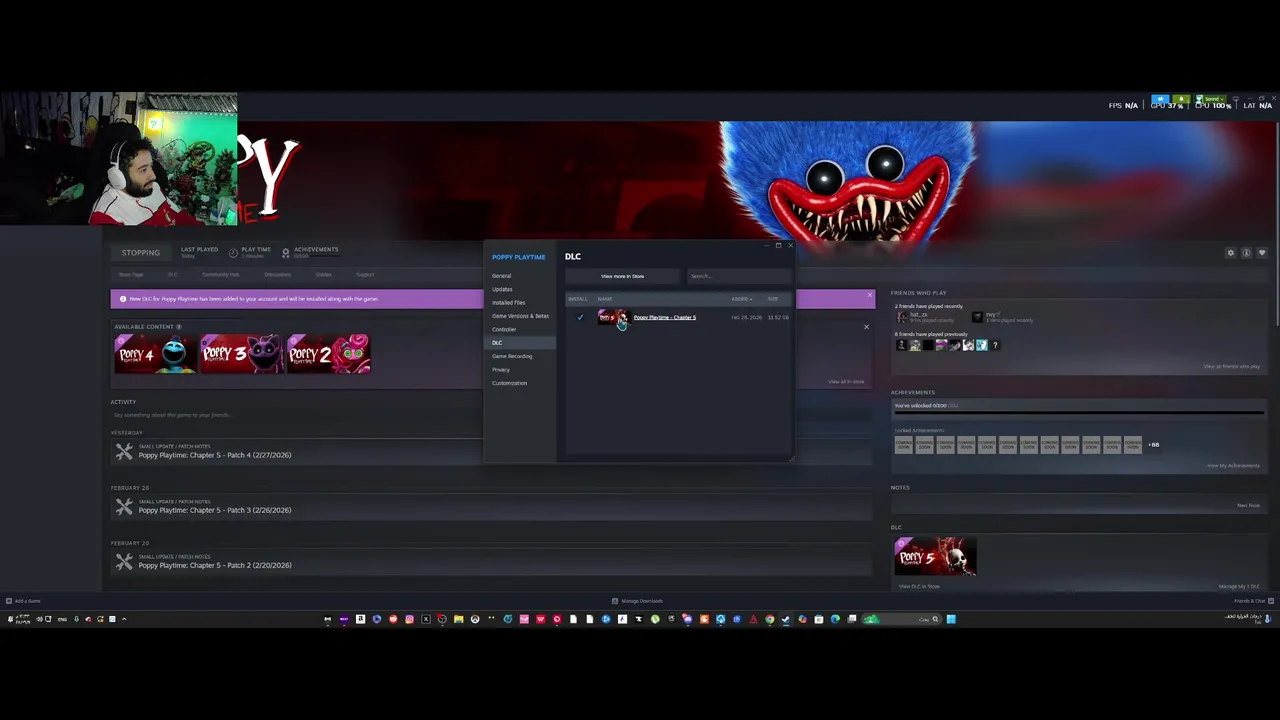Click the help icon next to Available Content
Image resolution: width=1280 pixels, height=720 pixels.
tap(179, 327)
